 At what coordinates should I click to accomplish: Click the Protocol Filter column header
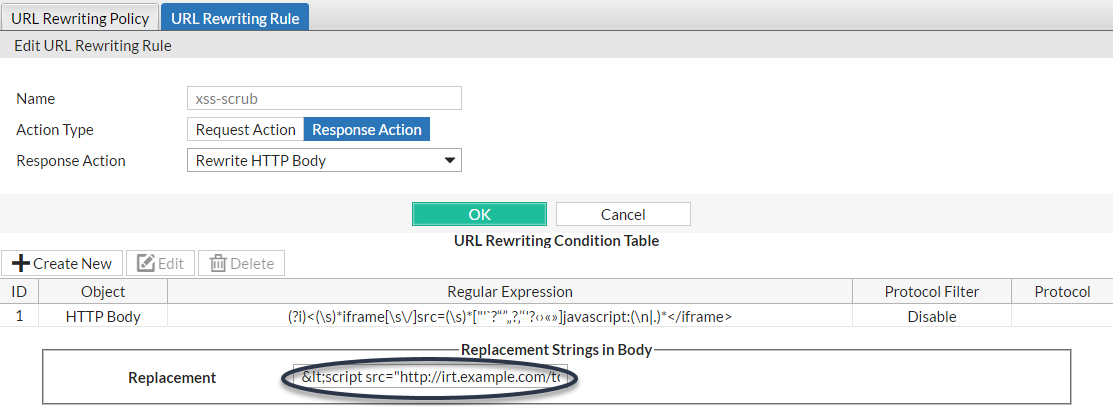(932, 292)
